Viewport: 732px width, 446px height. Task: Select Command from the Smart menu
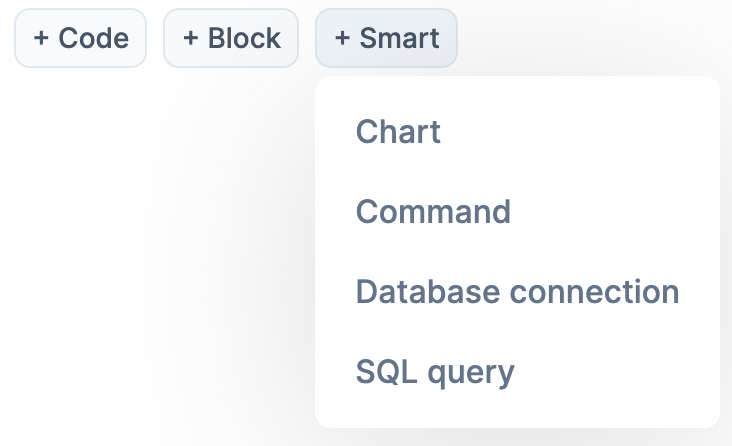click(433, 212)
